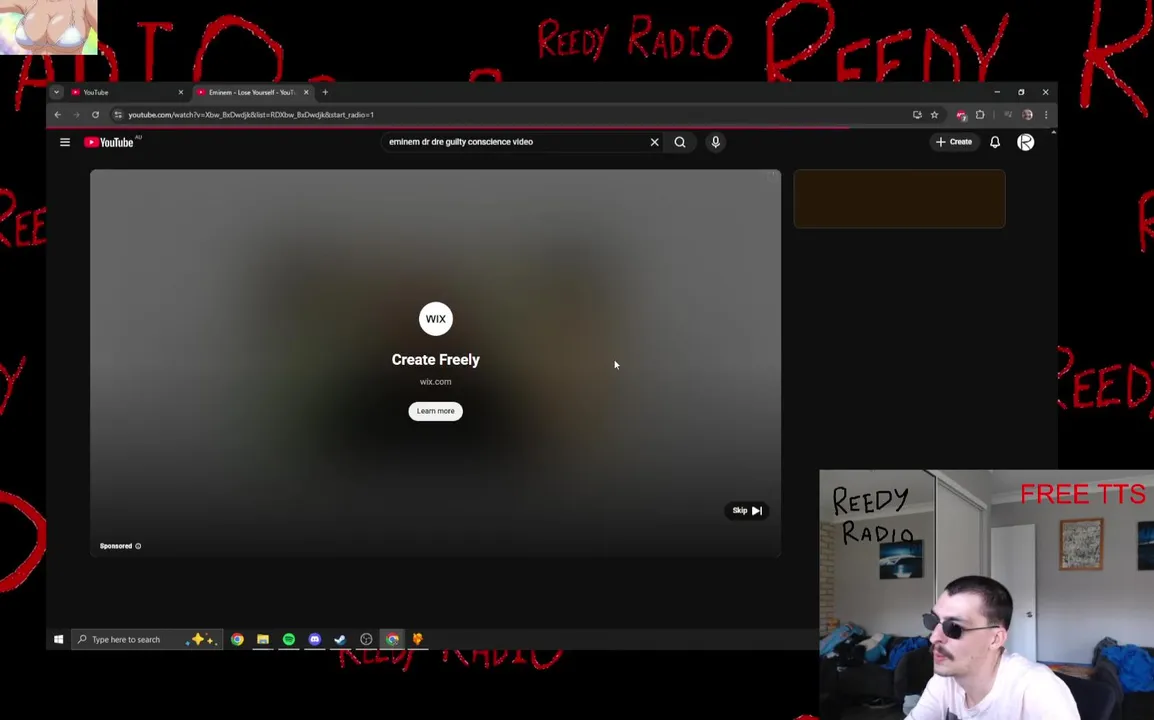Open a new browser tab
This screenshot has height=720, width=1154.
pyautogui.click(x=325, y=92)
